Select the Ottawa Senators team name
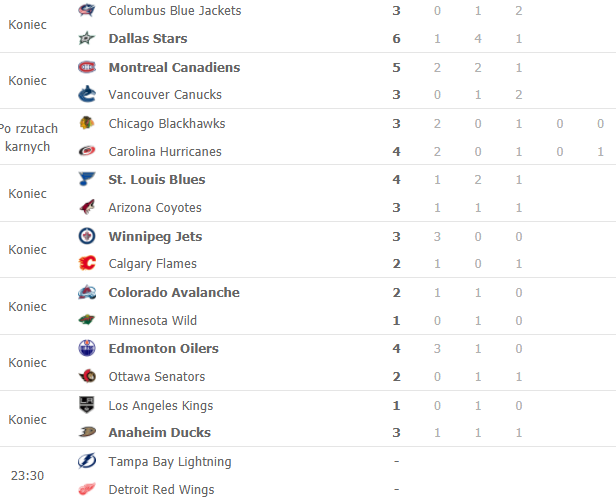 (157, 377)
